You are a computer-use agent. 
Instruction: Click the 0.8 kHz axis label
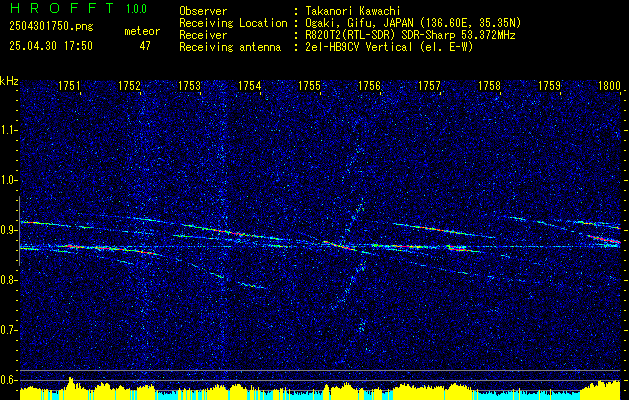(8, 280)
